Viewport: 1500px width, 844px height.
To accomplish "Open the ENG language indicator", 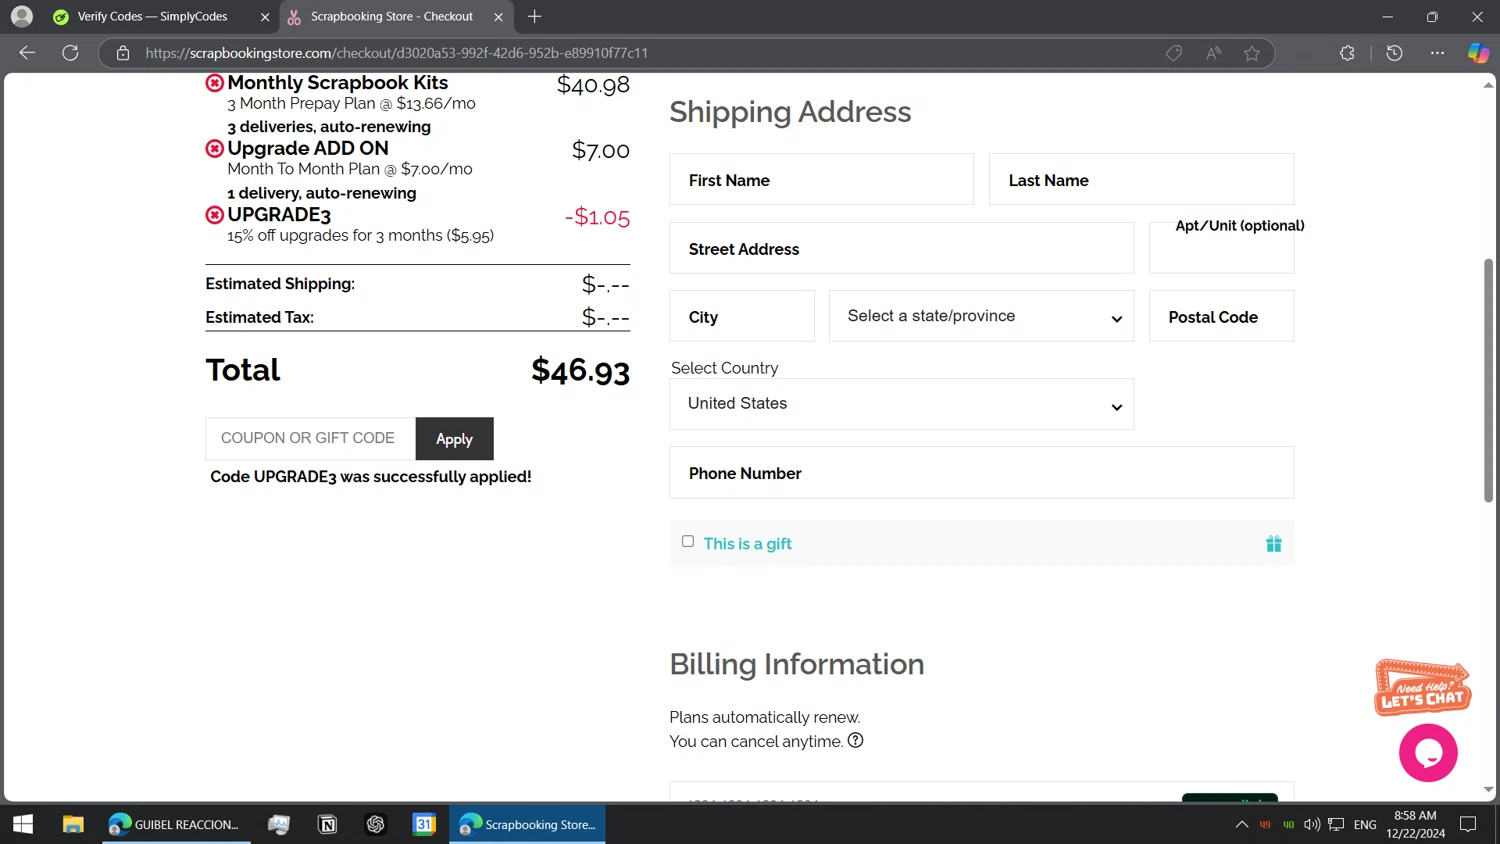I will coord(1365,824).
